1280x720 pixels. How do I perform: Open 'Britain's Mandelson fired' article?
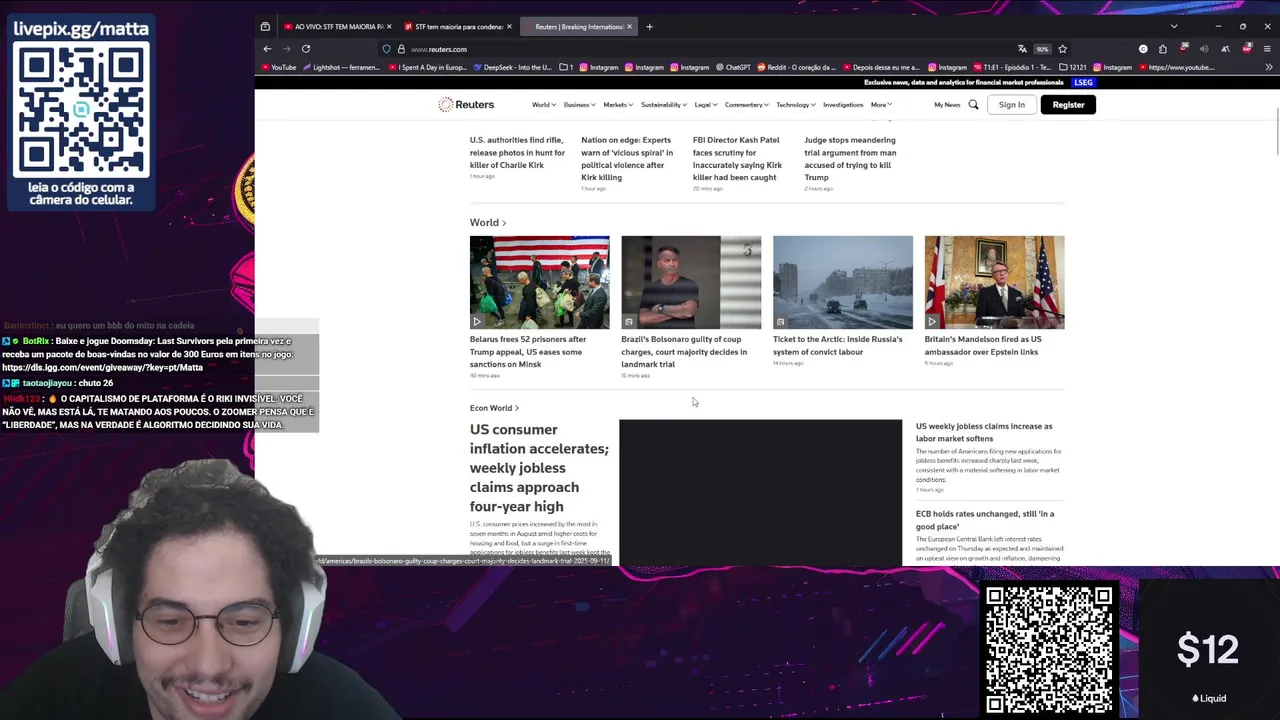(983, 345)
